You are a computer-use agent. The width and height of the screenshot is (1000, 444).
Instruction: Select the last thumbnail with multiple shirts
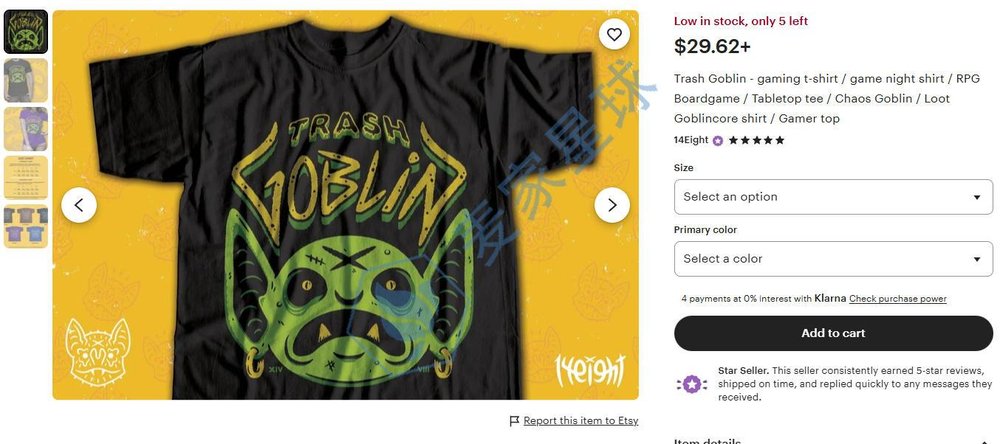tap(26, 225)
